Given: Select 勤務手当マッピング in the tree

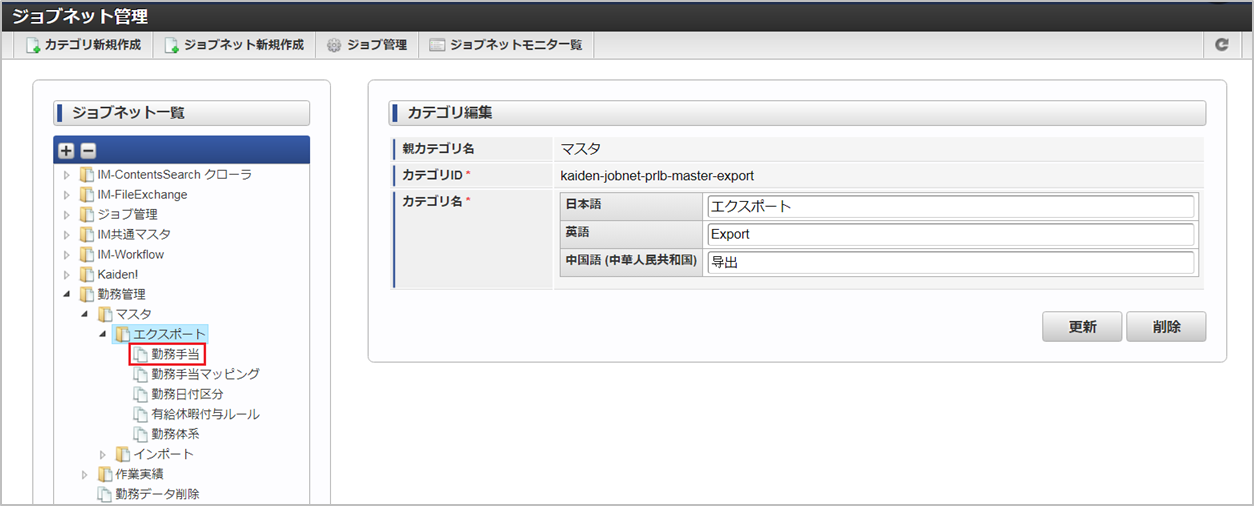Looking at the screenshot, I should coord(205,374).
